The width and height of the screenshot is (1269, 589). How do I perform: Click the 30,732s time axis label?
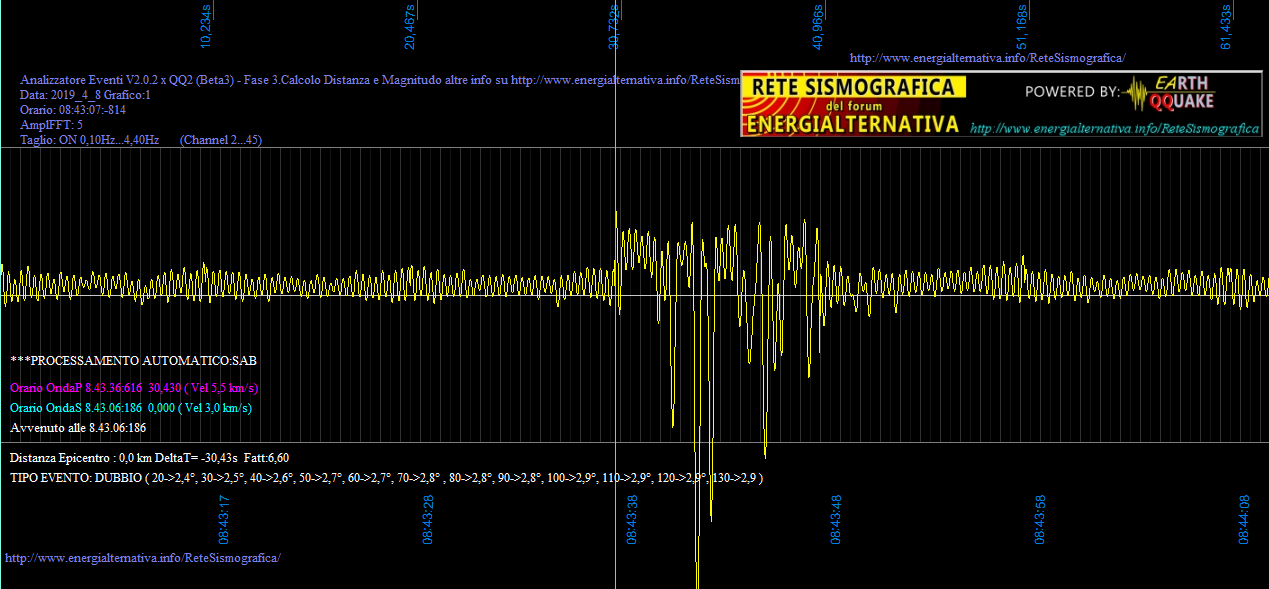click(x=614, y=27)
